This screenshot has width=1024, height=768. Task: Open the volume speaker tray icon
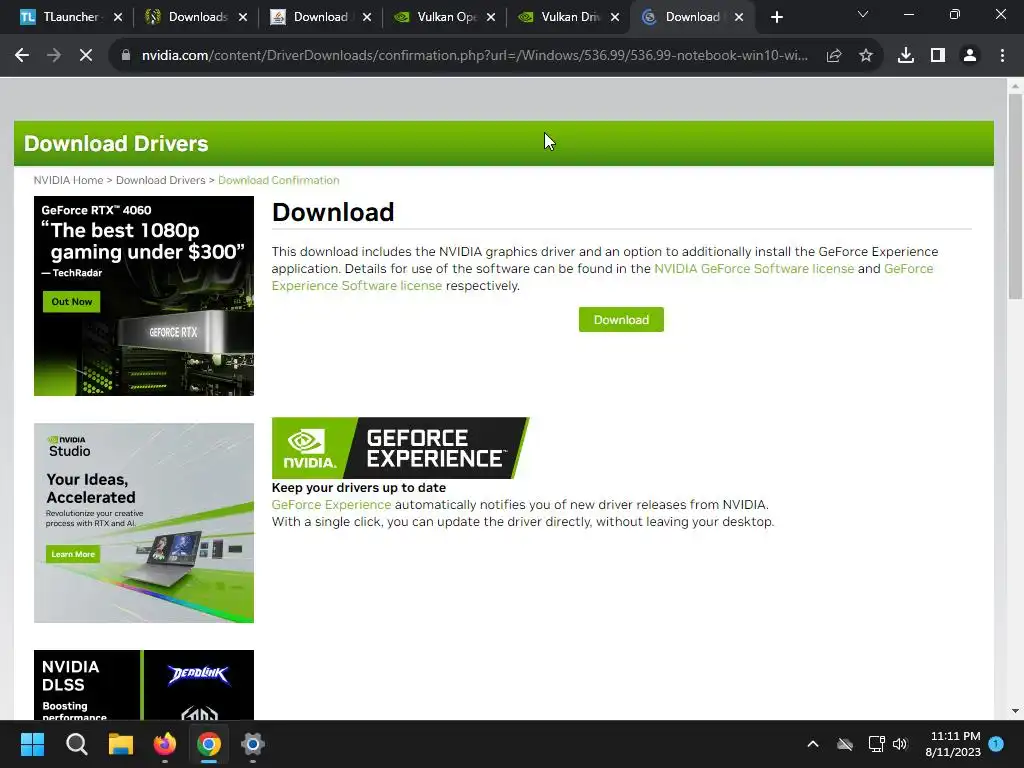coord(900,744)
